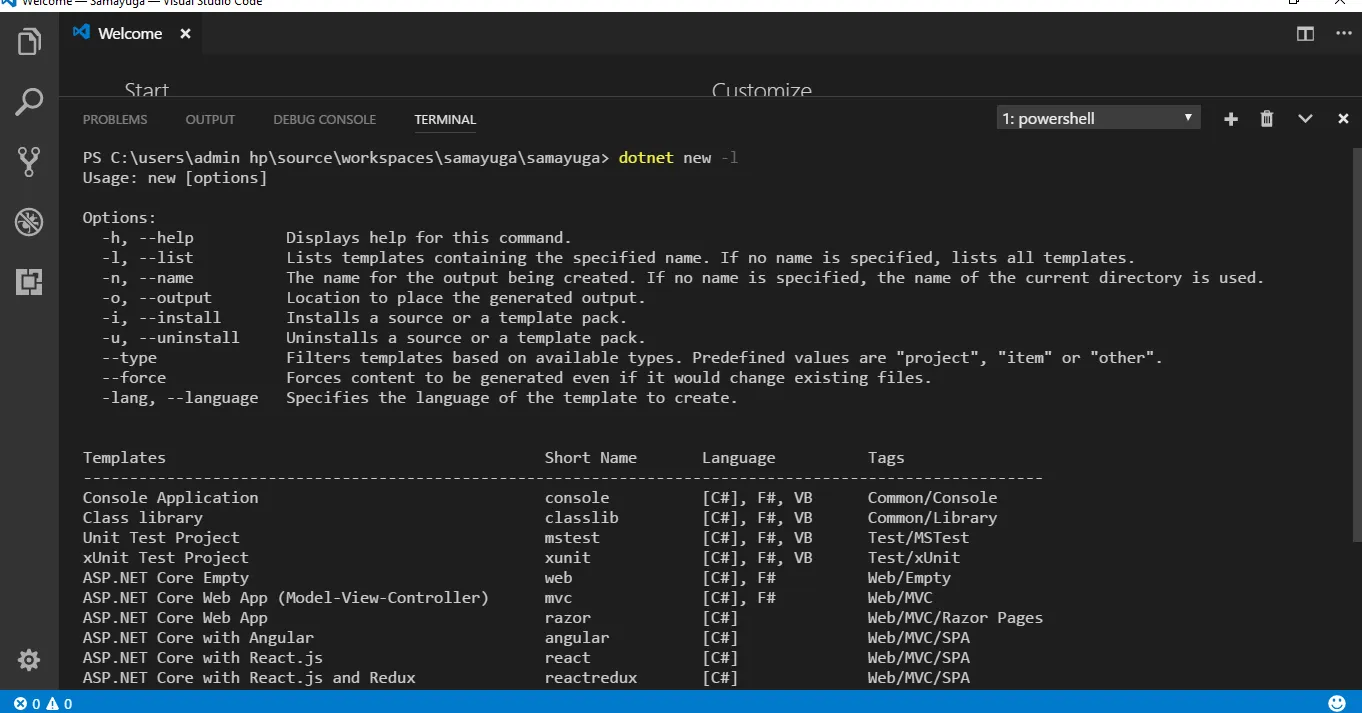
Task: Click the 'Common/Console' tag text
Action: 932,497
